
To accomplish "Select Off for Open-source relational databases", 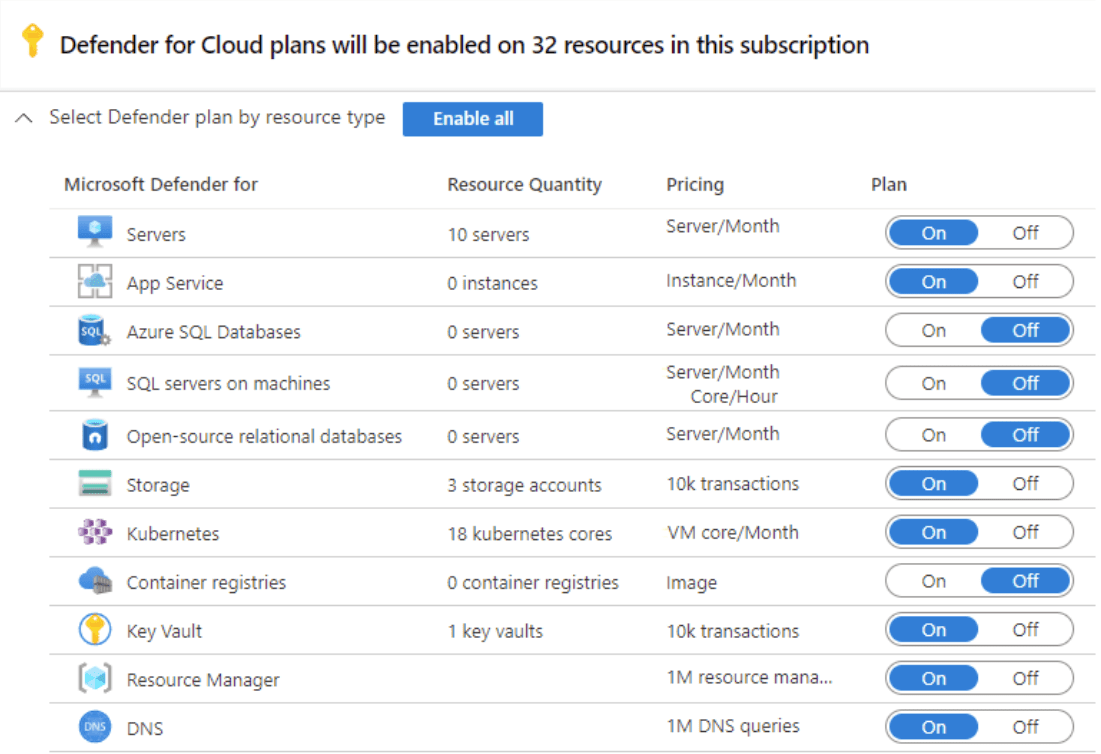I will point(1025,435).
